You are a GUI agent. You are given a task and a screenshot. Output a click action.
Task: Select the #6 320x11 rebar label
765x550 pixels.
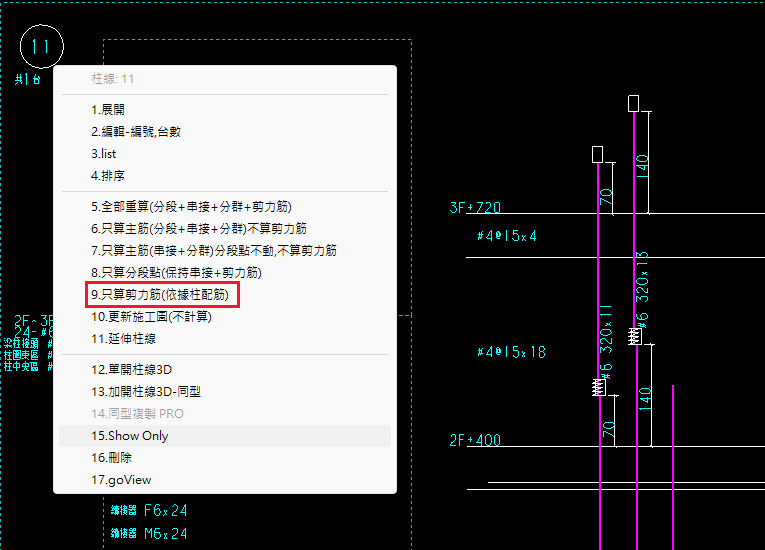(x=606, y=342)
